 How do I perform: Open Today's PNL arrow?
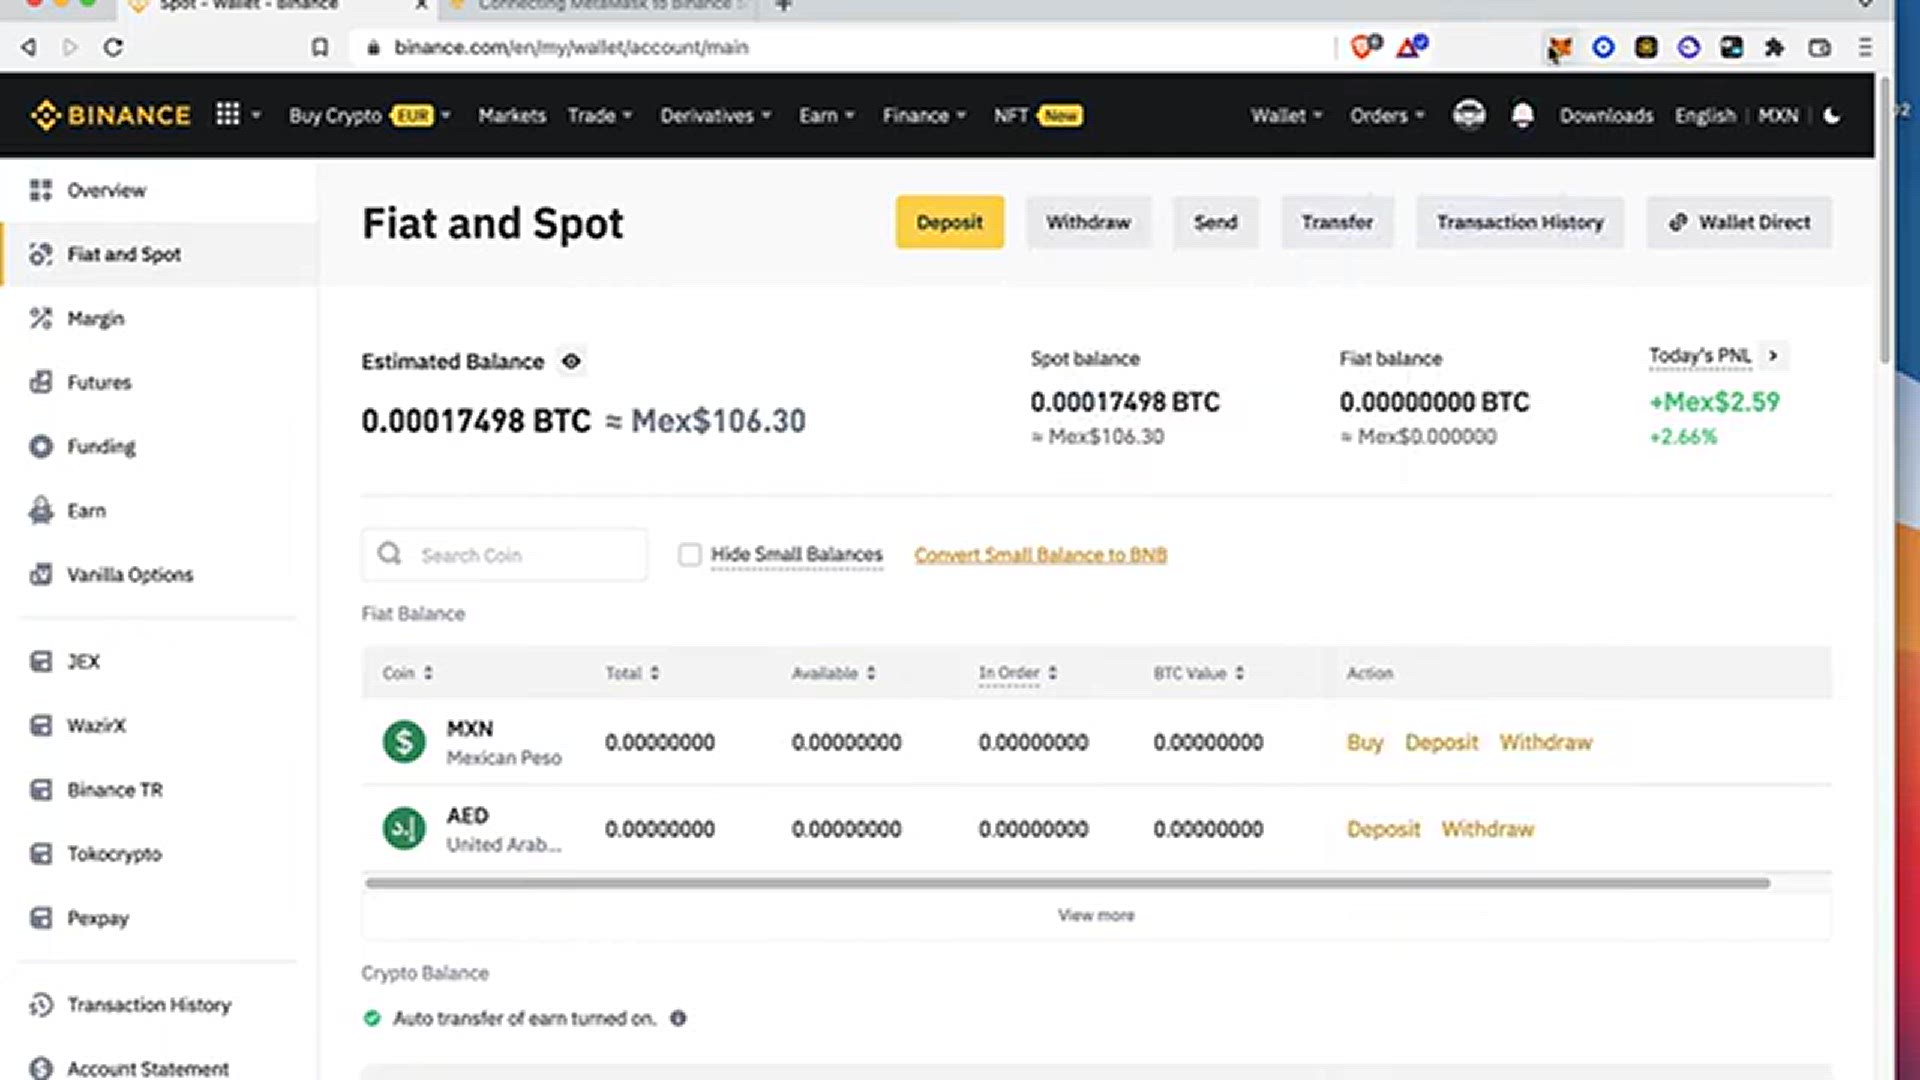[1773, 355]
